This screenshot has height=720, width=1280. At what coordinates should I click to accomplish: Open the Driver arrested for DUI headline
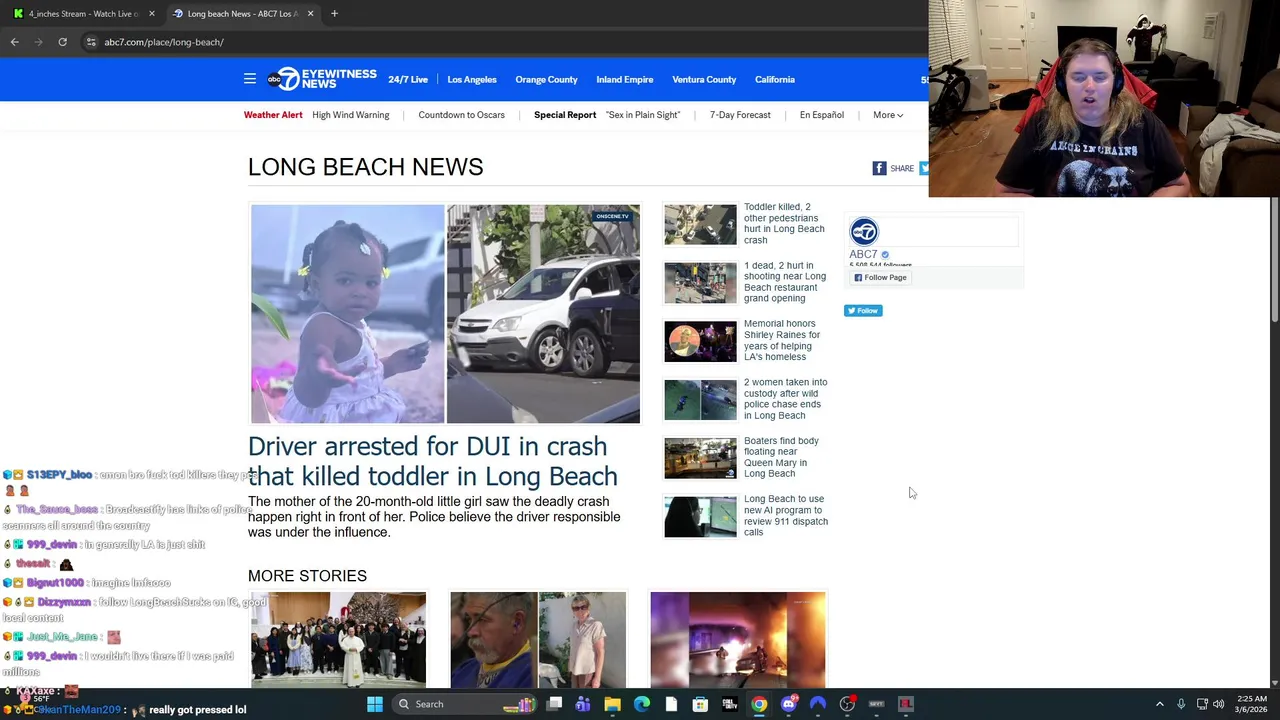[x=432, y=461]
